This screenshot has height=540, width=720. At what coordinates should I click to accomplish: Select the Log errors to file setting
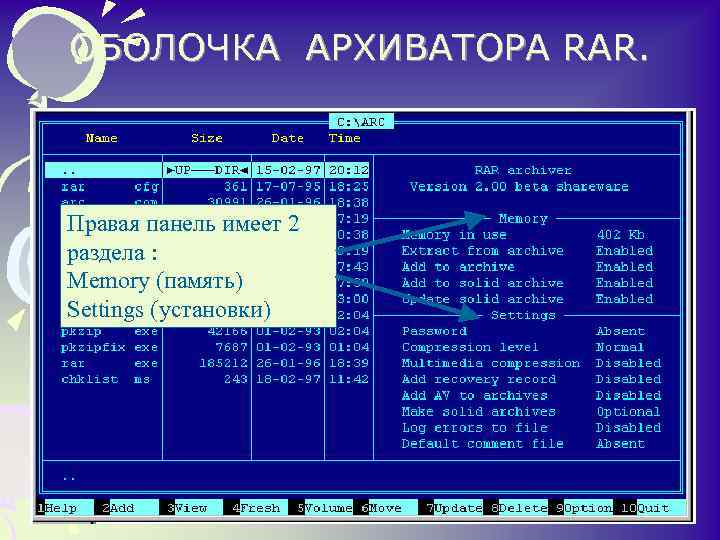[475, 428]
